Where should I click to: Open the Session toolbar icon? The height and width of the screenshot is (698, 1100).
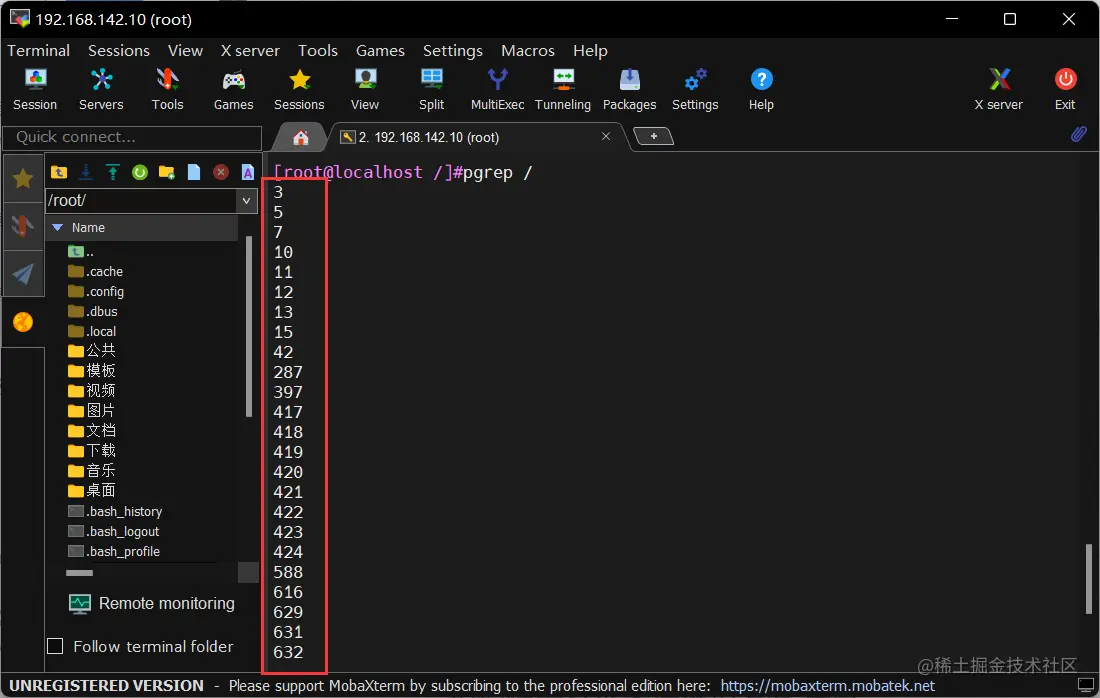coord(35,90)
